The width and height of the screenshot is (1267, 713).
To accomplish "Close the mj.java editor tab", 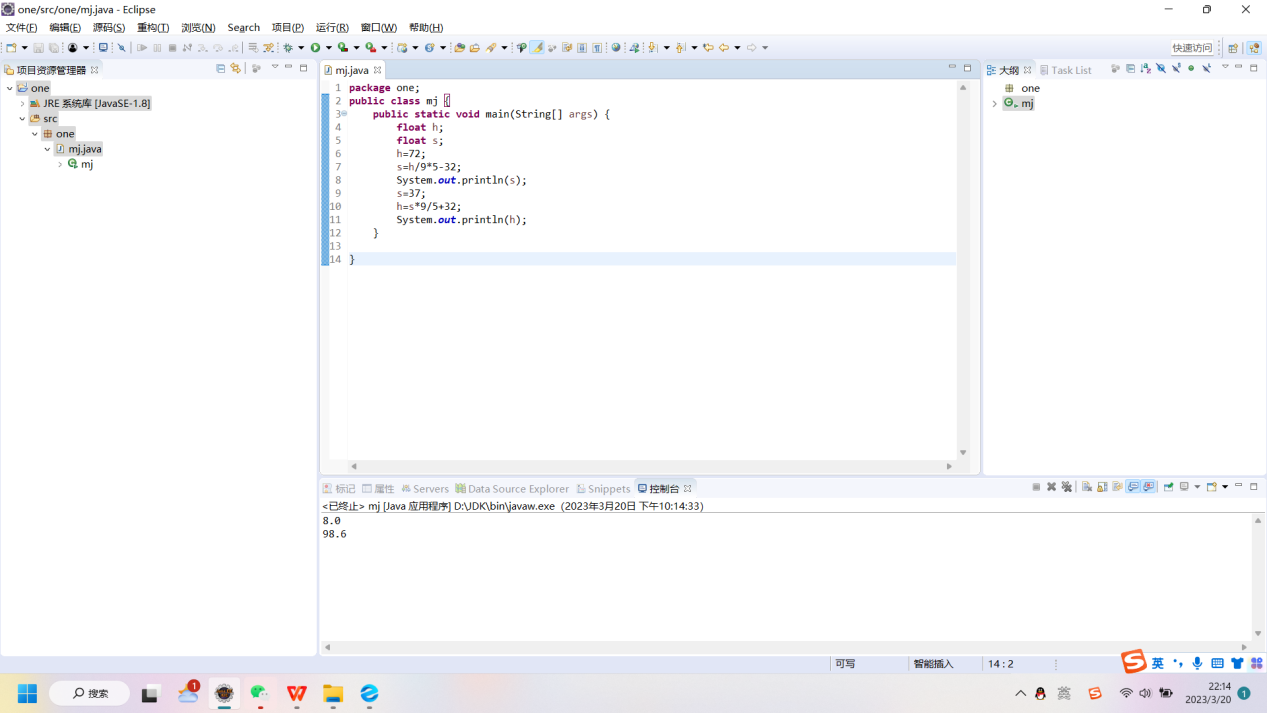I will pyautogui.click(x=377, y=70).
